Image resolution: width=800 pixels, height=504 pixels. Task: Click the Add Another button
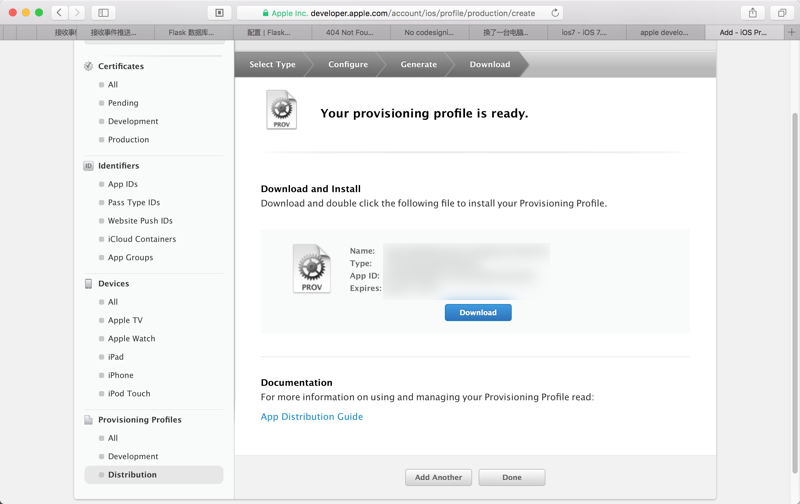[438, 477]
